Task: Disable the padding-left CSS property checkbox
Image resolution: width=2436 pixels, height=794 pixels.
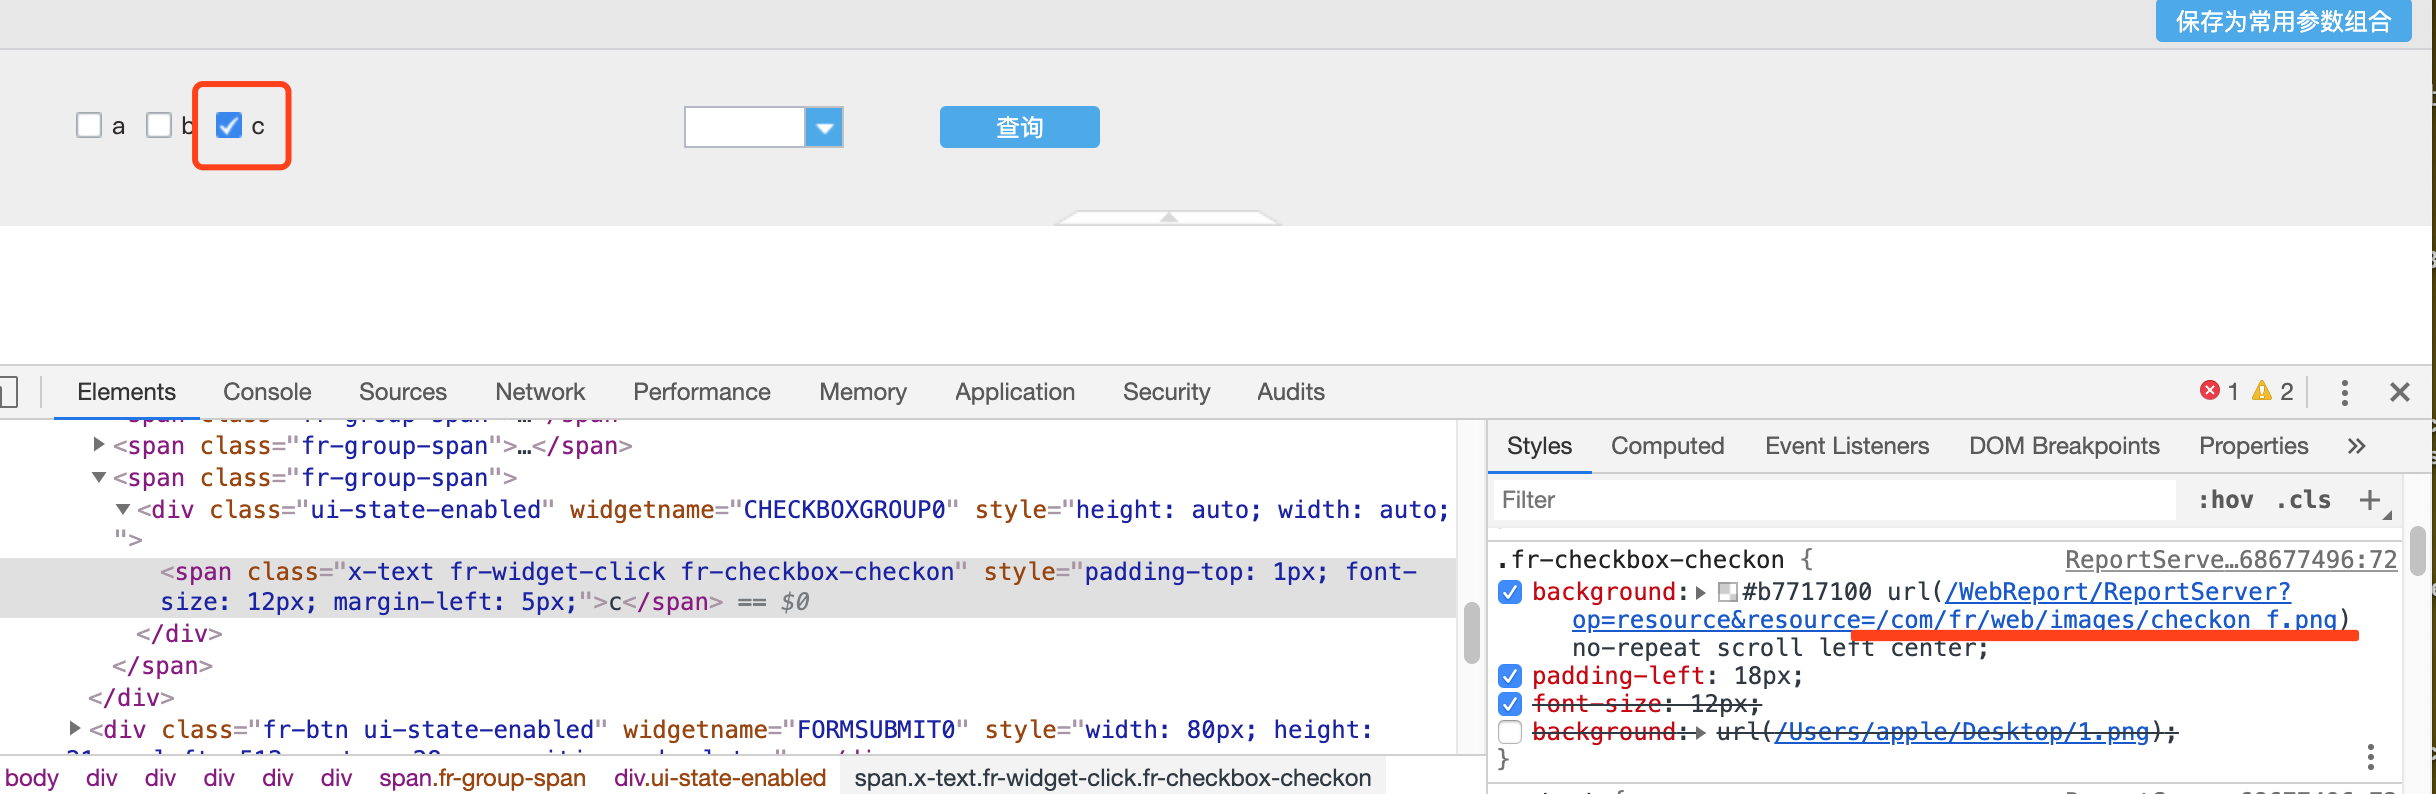Action: tap(1510, 676)
